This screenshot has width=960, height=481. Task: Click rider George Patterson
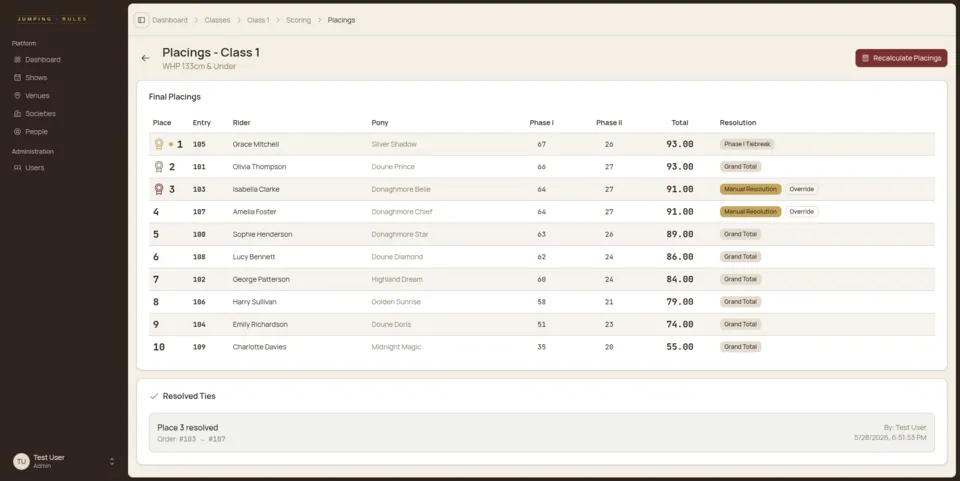tap(261, 279)
